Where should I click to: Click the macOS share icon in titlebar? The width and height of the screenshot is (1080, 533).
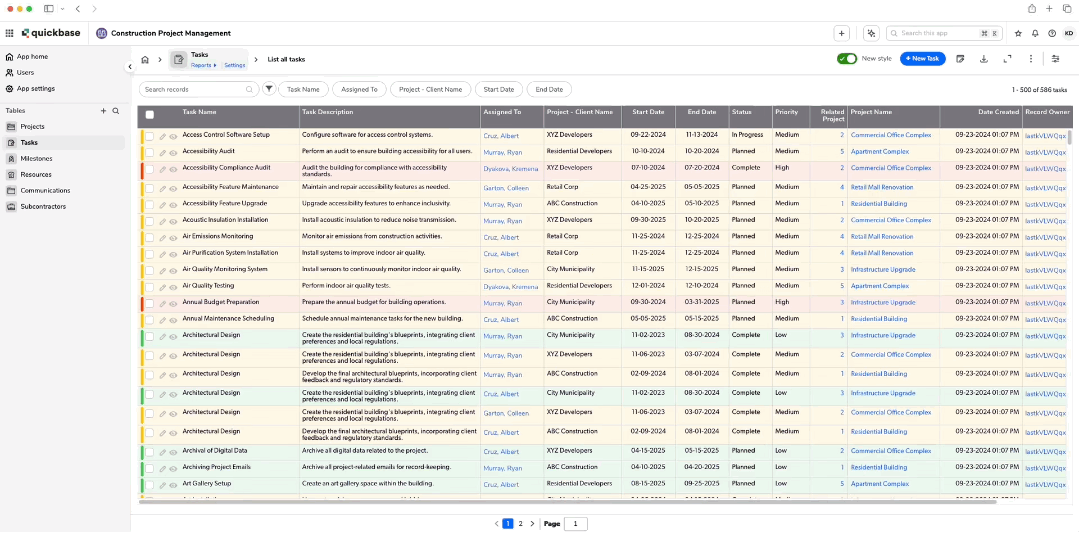coord(1032,9)
